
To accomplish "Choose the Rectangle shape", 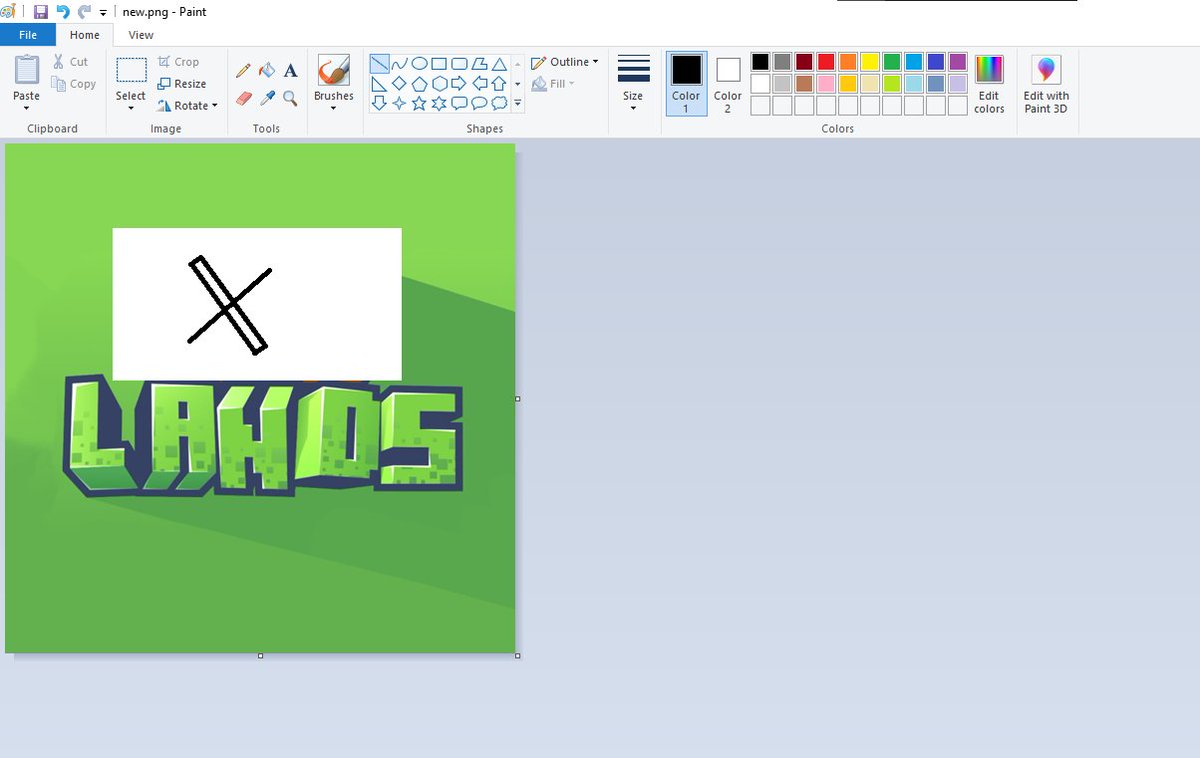I will tap(439, 64).
